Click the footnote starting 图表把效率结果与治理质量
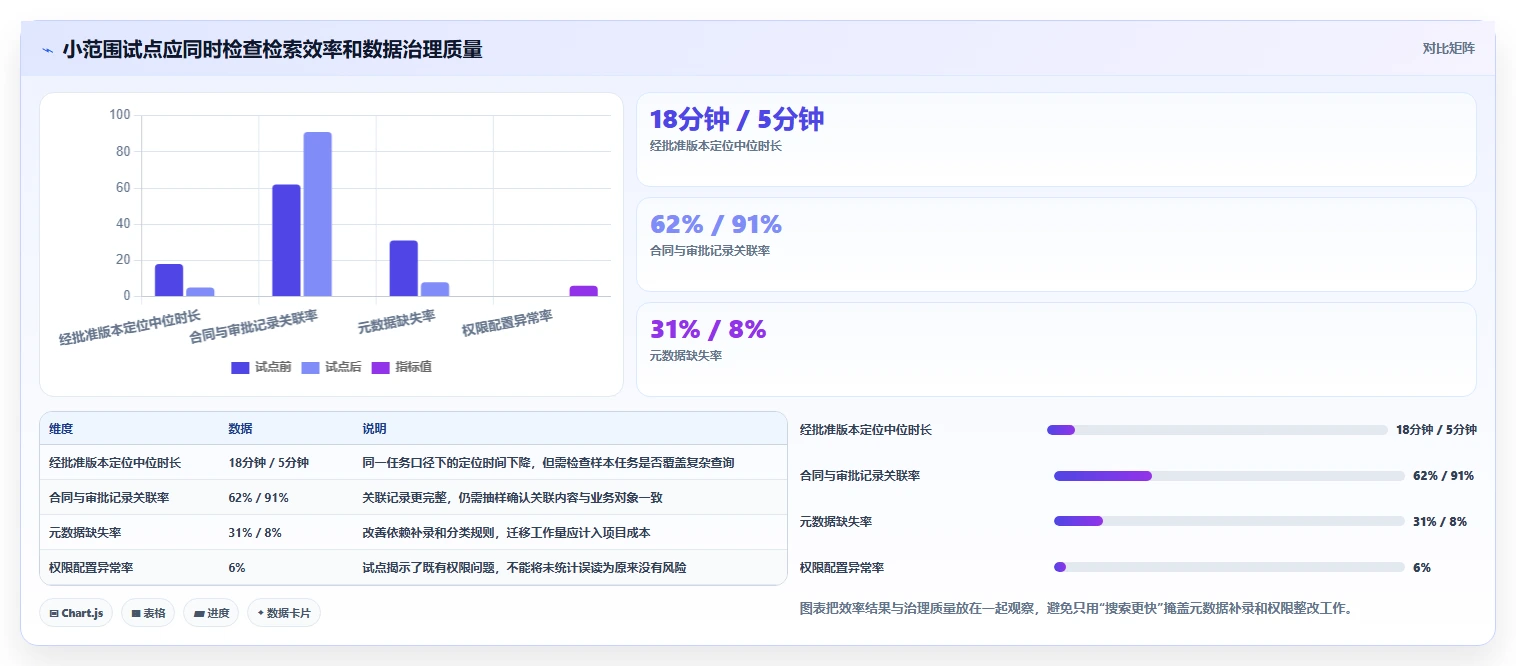This screenshot has height=666, width=1516. 1077,608
